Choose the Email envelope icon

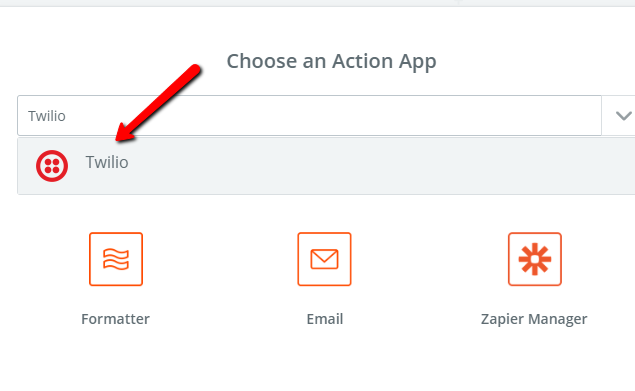(324, 259)
